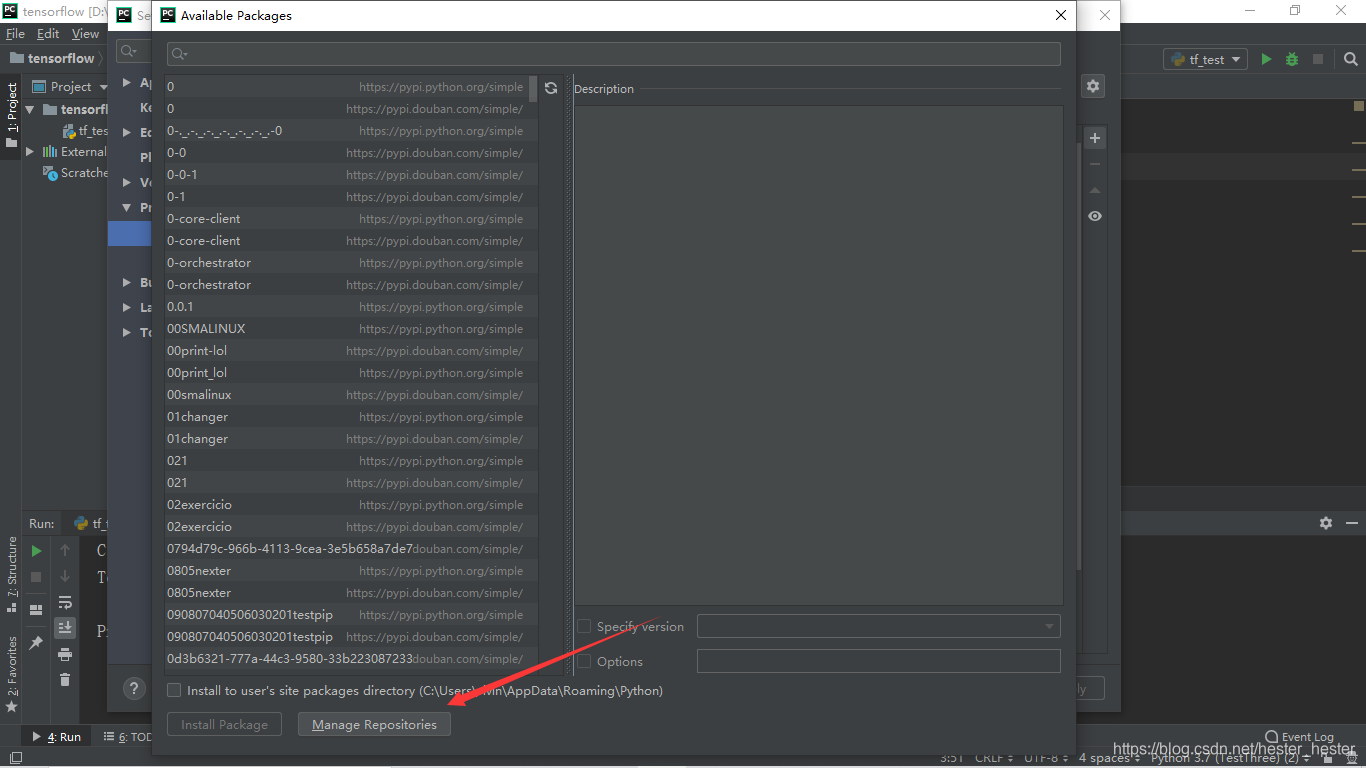Open the File menu

click(15, 34)
